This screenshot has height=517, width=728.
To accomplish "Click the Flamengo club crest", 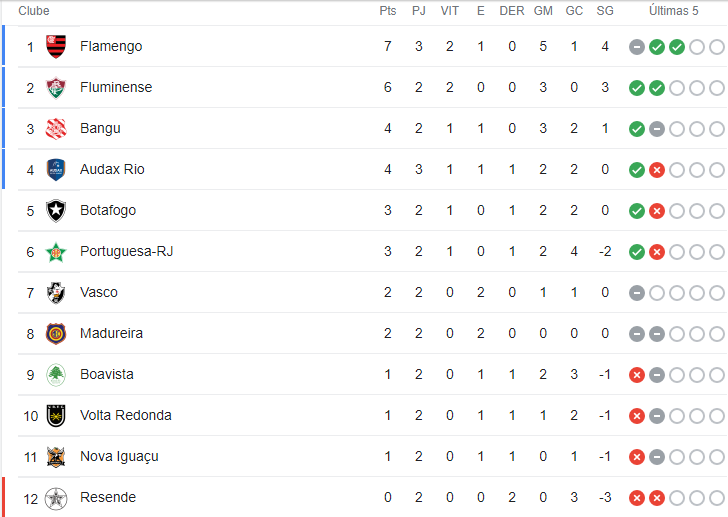I will [56, 46].
